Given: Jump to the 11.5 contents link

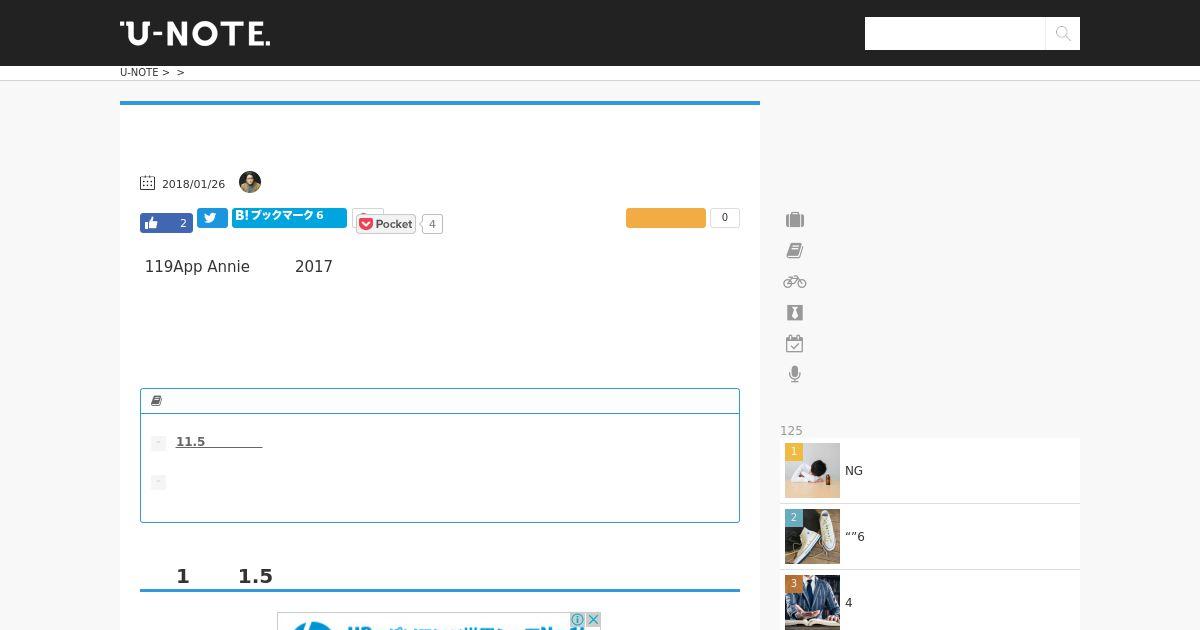Looking at the screenshot, I should tap(219, 442).
